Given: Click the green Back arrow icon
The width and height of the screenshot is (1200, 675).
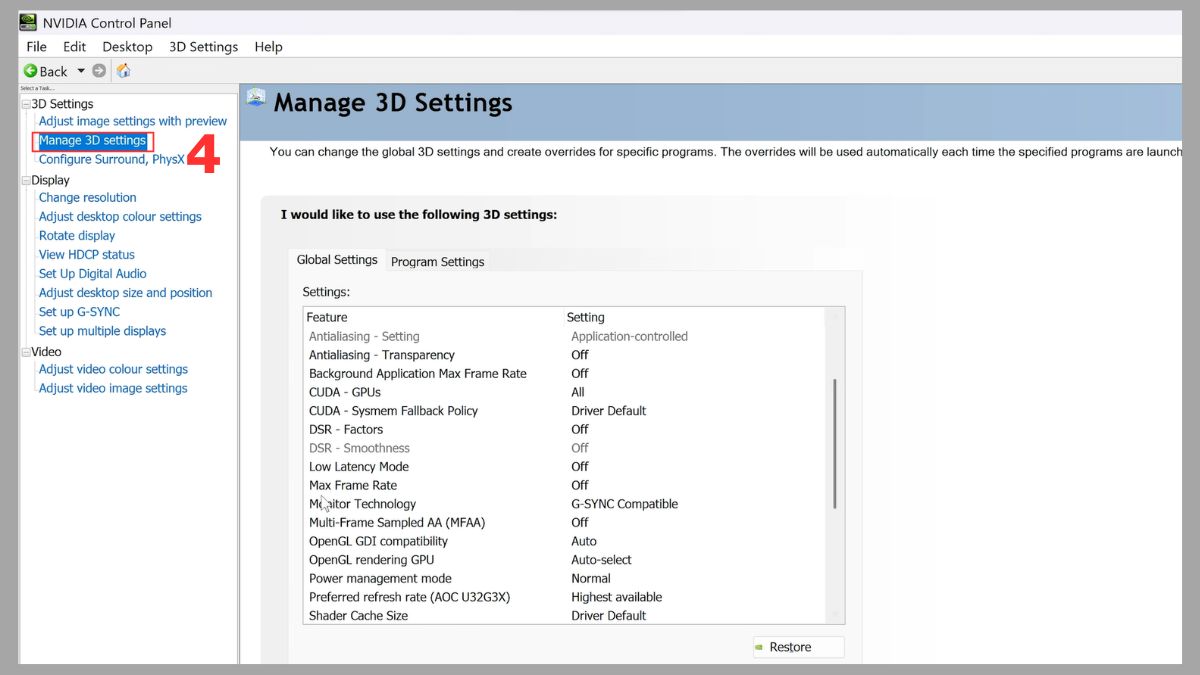Looking at the screenshot, I should [x=31, y=71].
